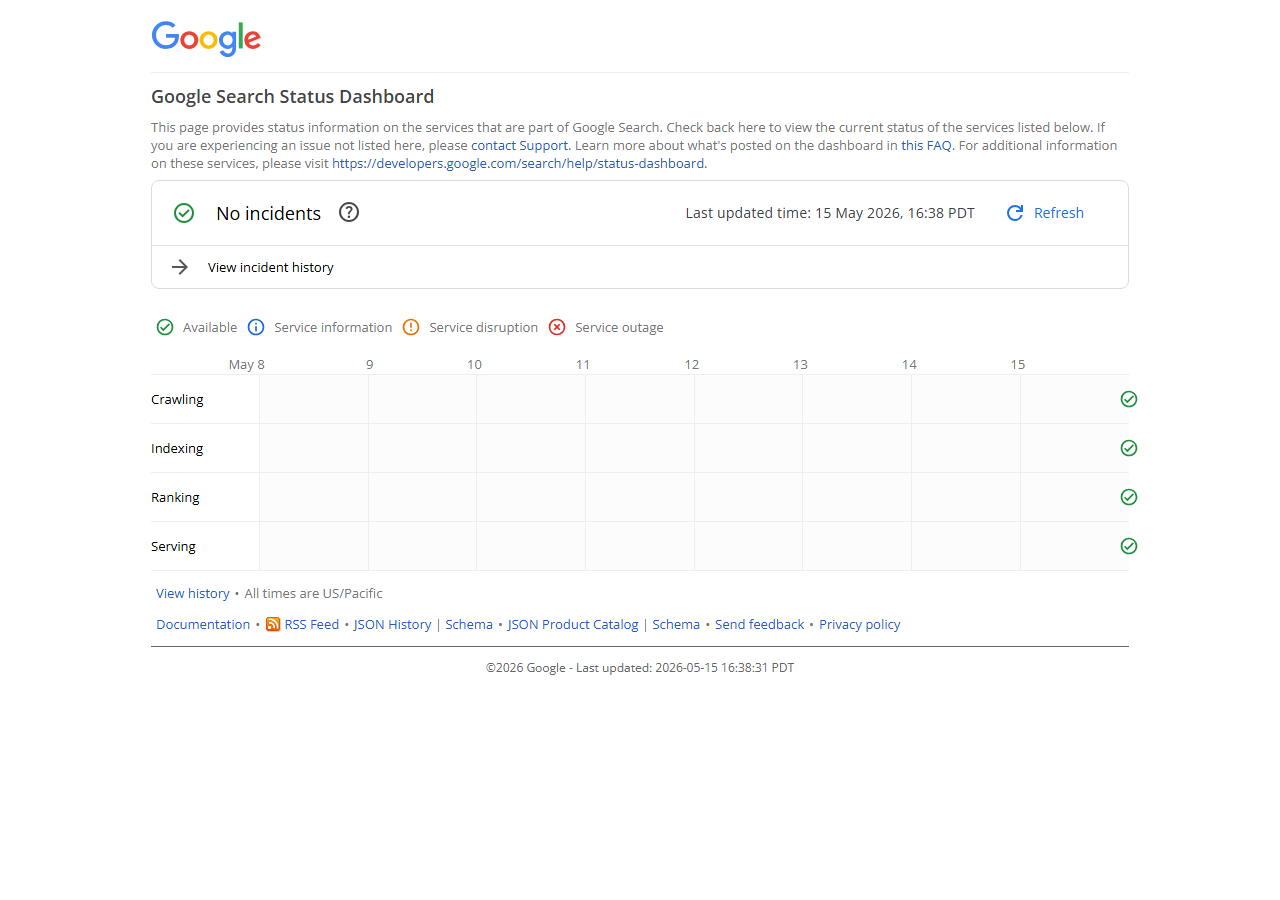This screenshot has width=1280, height=900.
Task: Open the Privacy policy link
Action: [860, 624]
